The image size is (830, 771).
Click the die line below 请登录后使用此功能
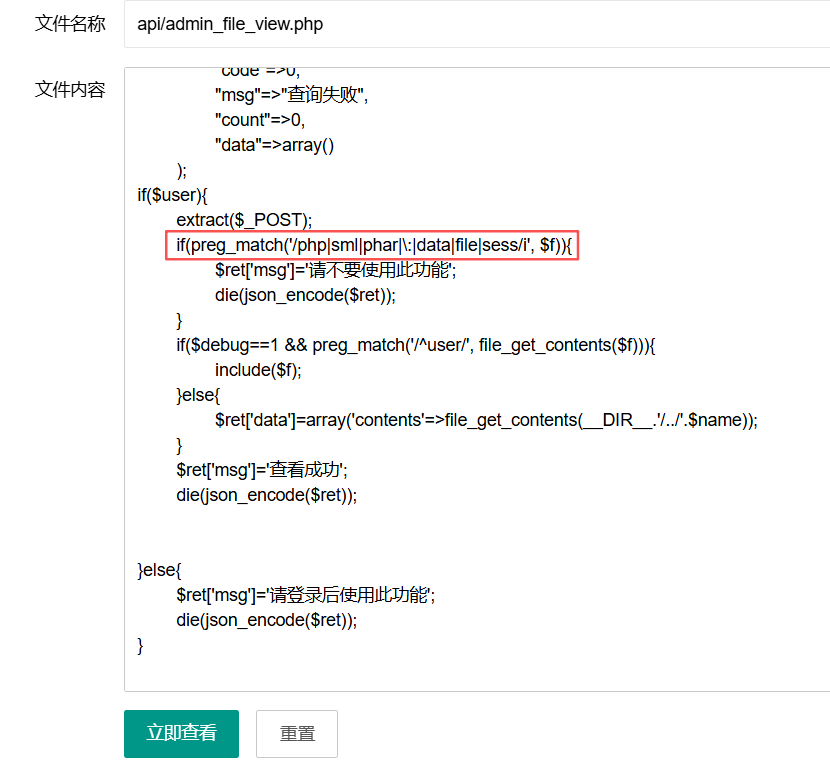266,620
